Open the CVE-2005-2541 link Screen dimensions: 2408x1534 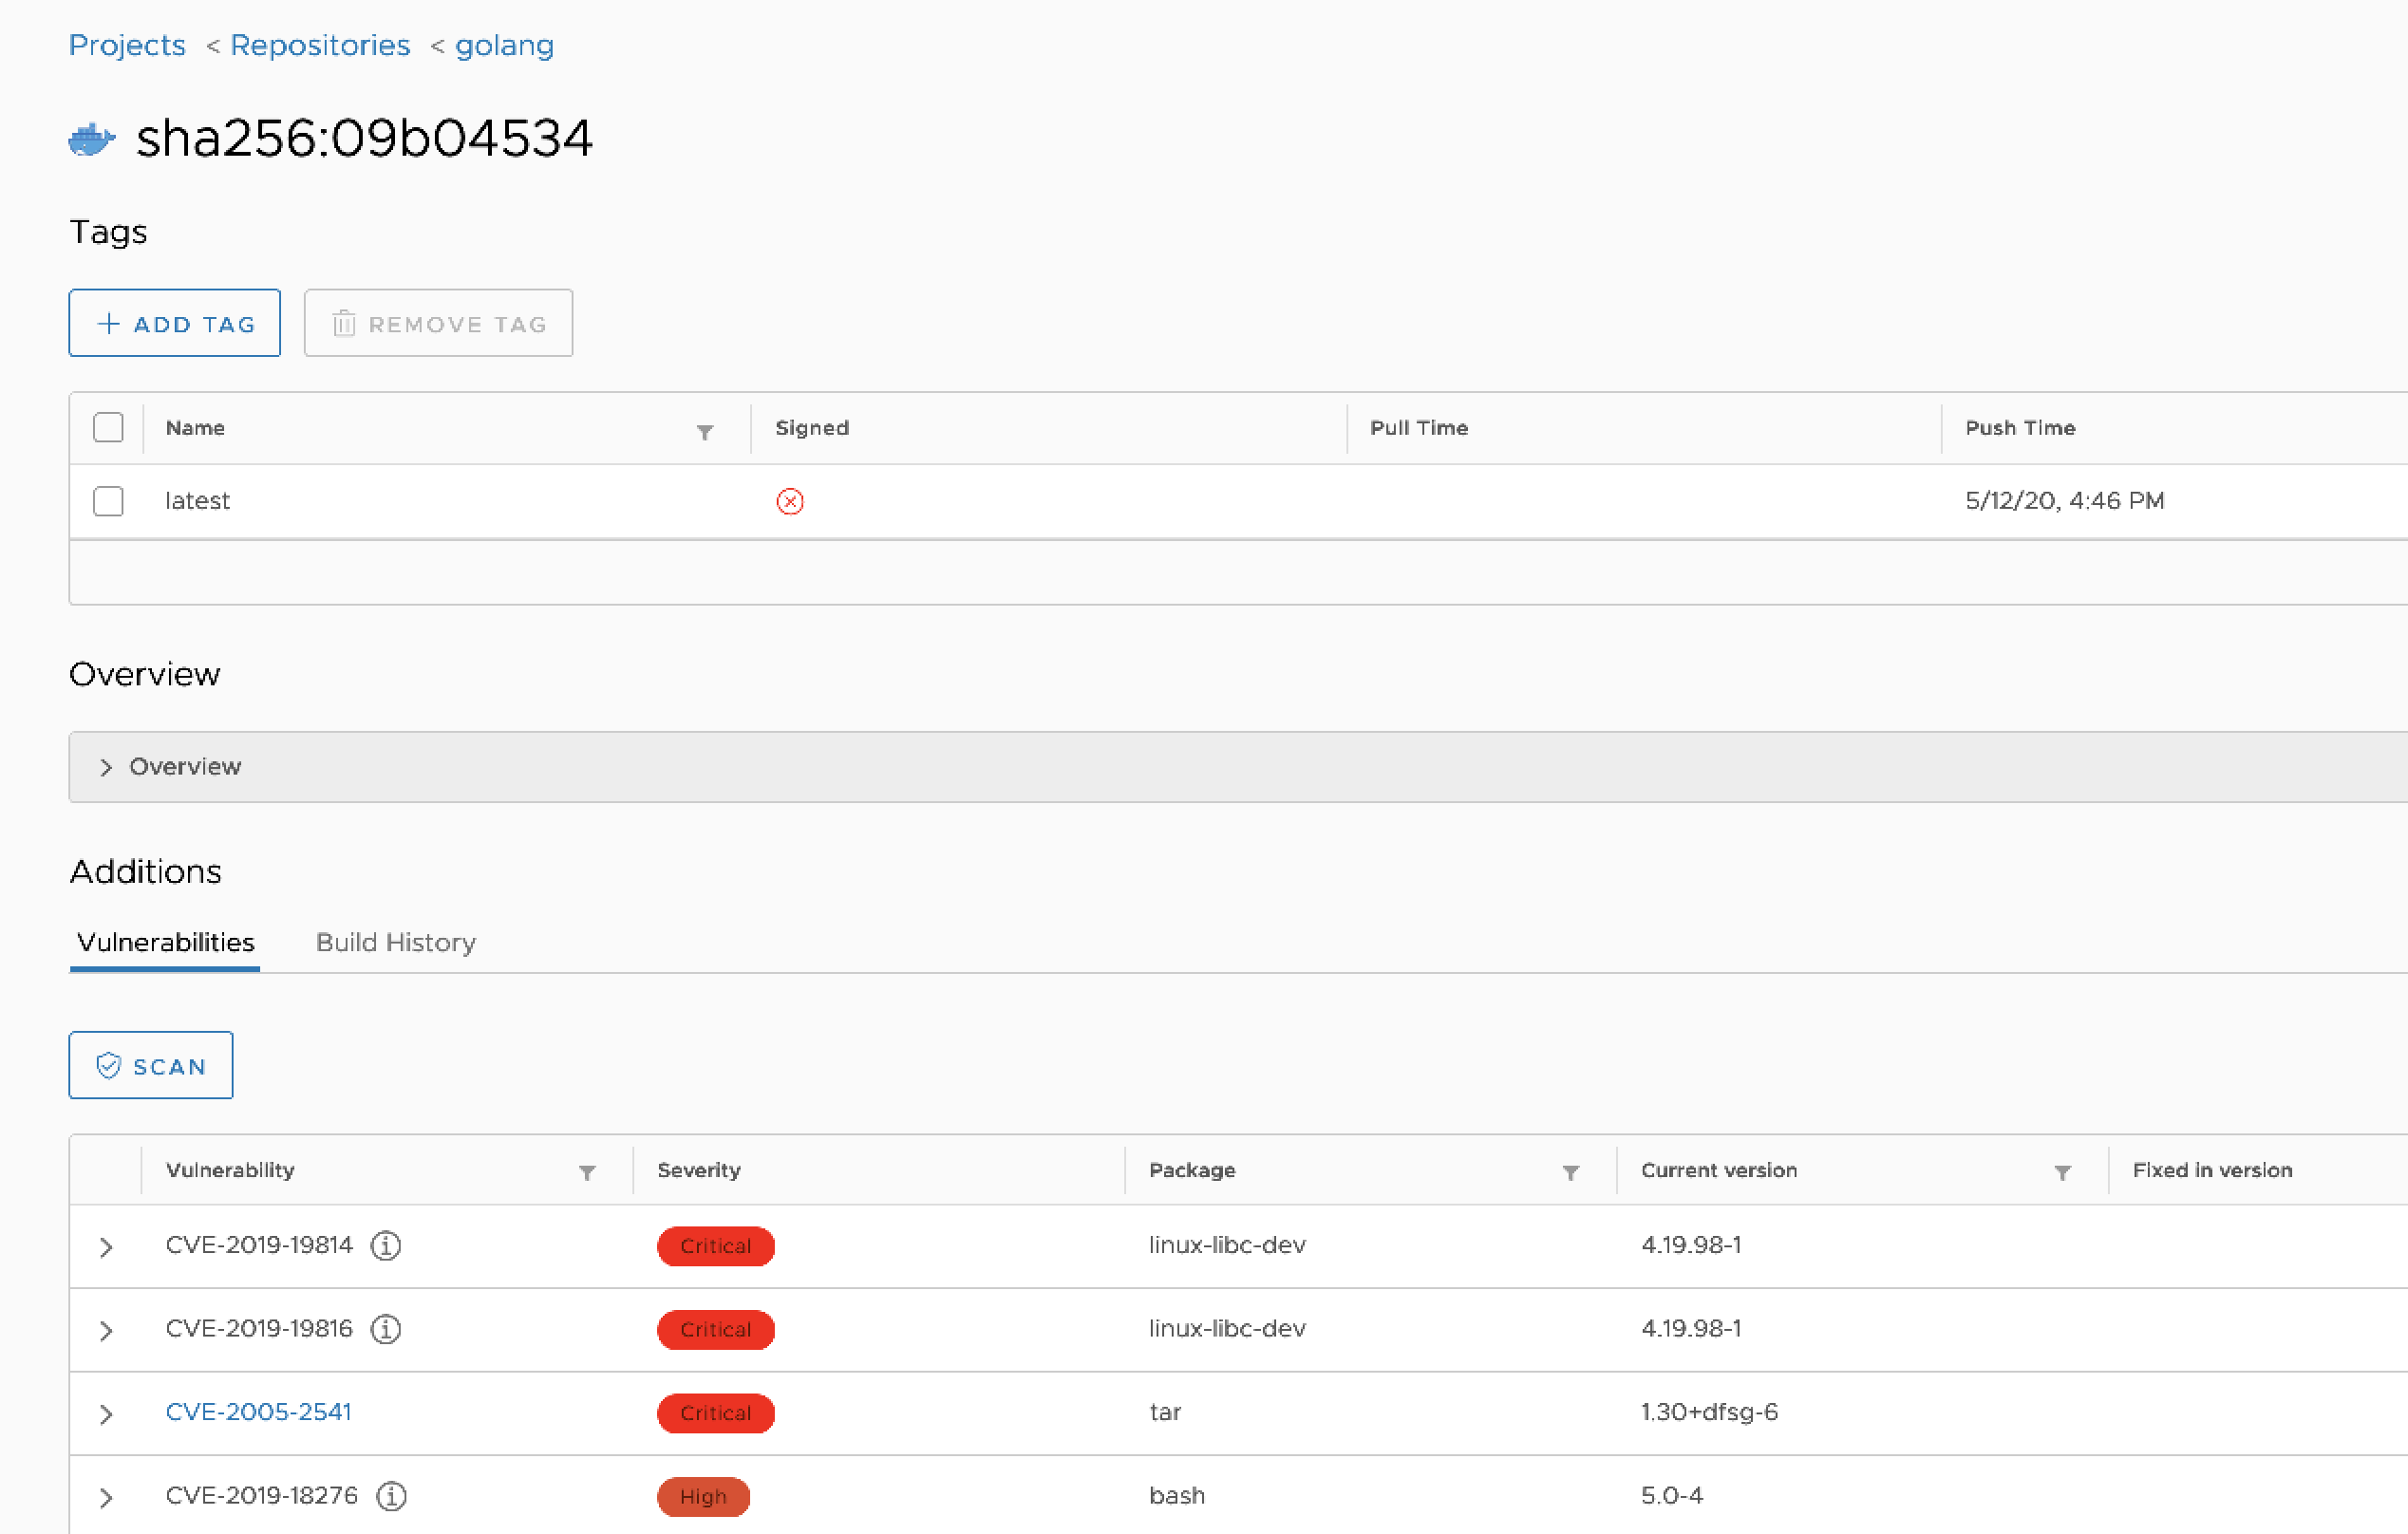pos(258,1412)
